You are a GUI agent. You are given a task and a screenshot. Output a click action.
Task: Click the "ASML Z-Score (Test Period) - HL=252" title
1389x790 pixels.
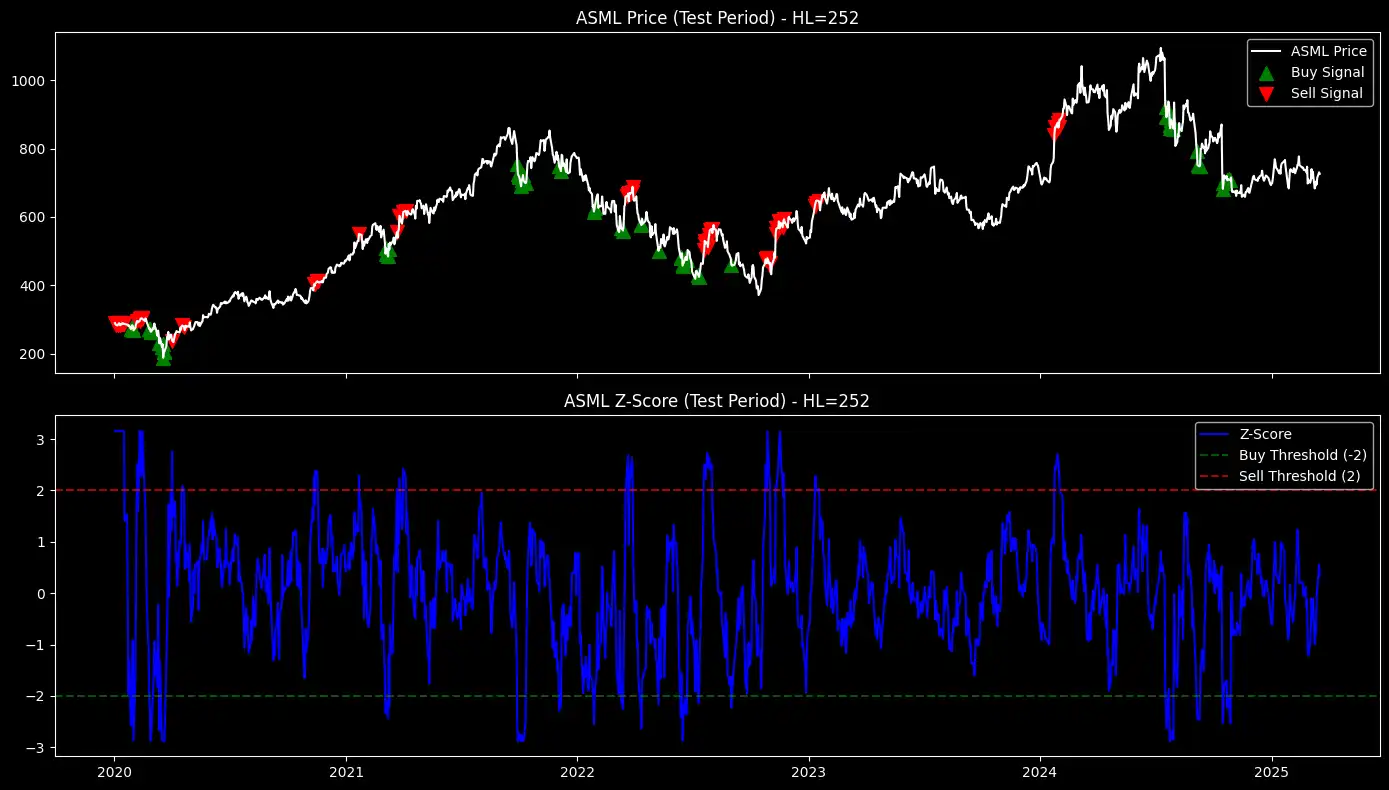pyautogui.click(x=716, y=401)
